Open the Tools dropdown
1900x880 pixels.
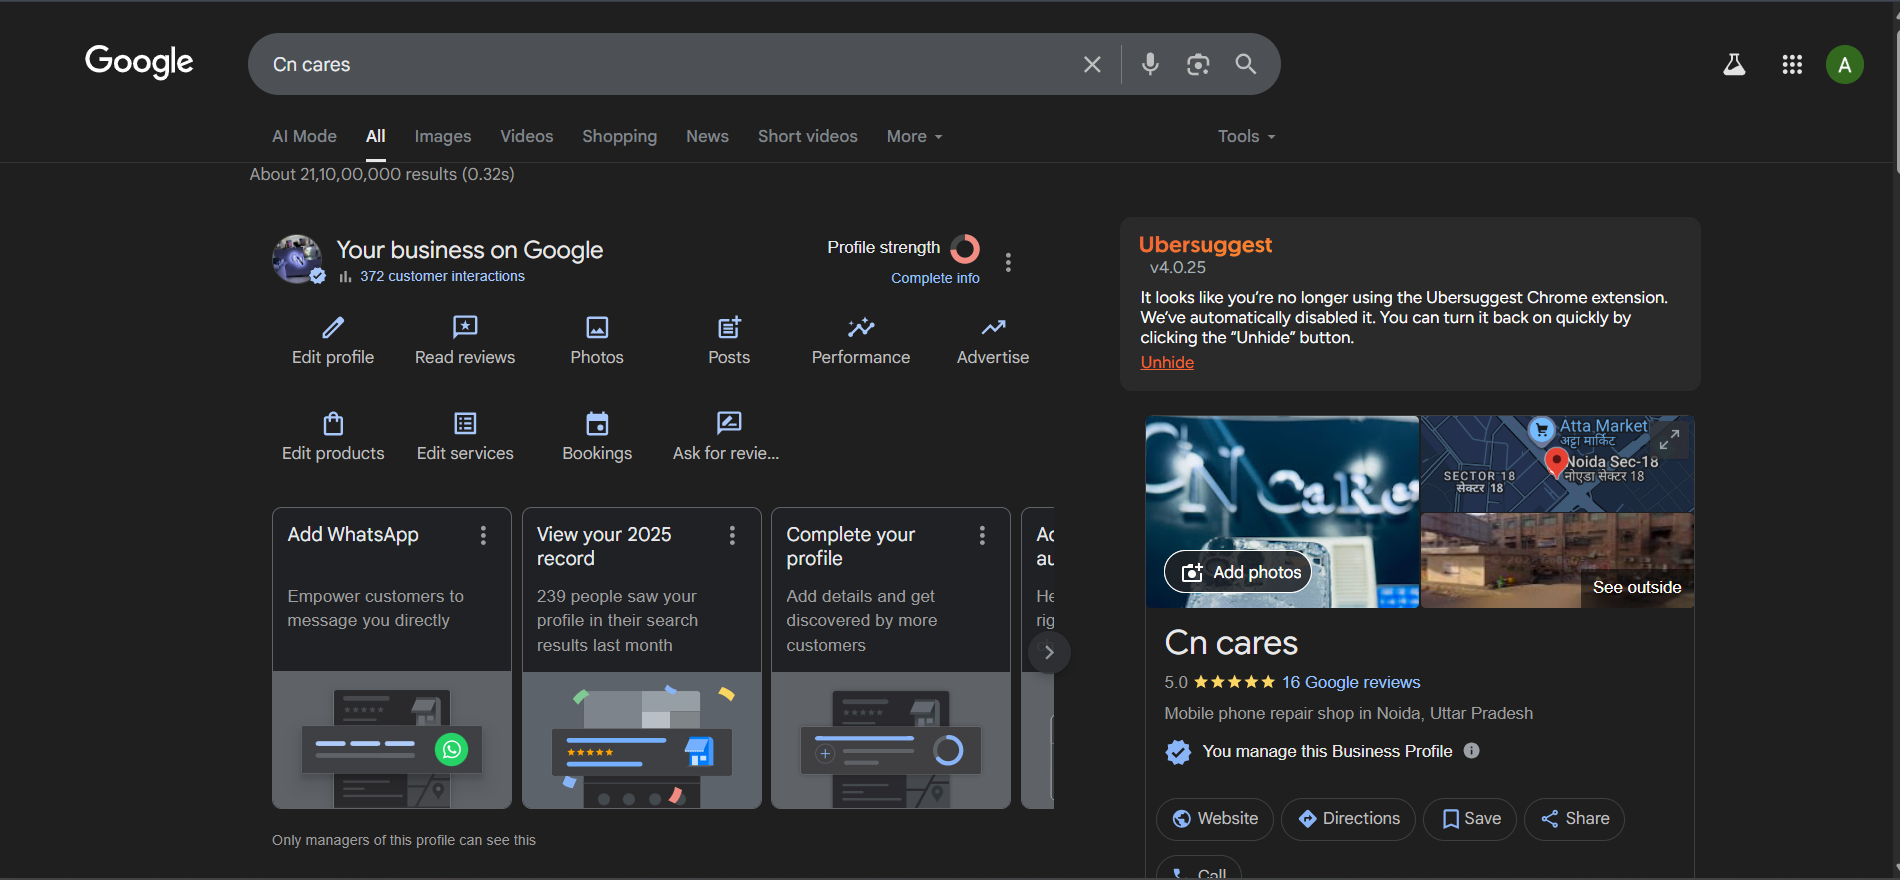tap(1246, 137)
